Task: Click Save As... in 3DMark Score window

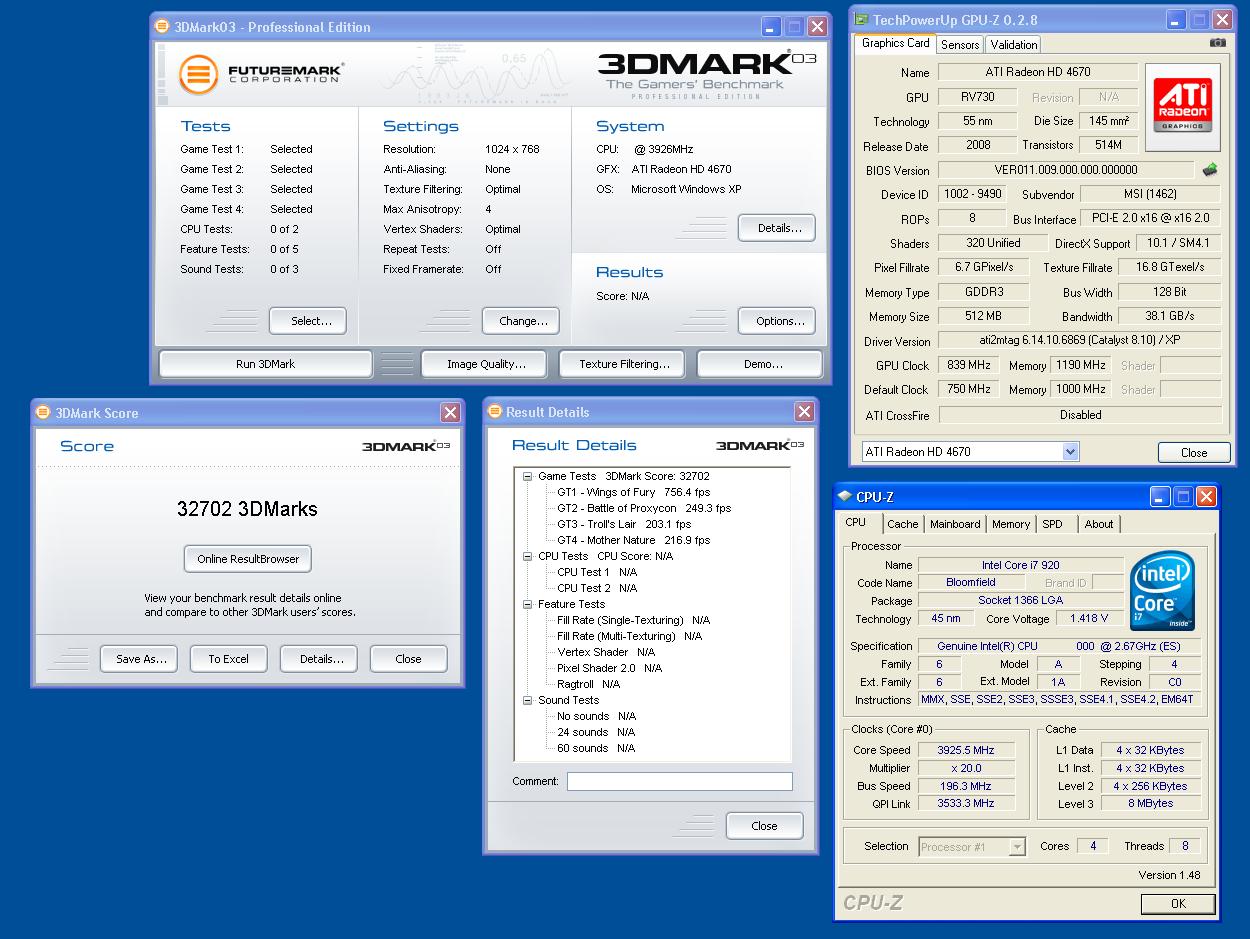Action: click(139, 659)
